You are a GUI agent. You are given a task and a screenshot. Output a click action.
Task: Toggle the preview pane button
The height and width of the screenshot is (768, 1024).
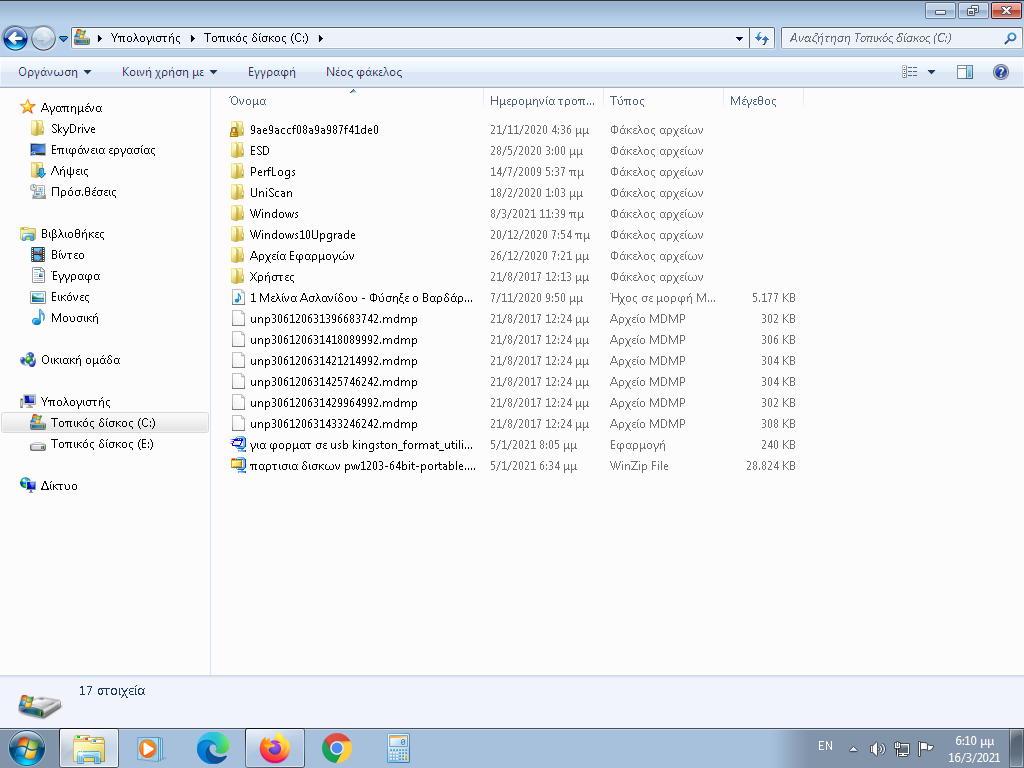coord(965,72)
